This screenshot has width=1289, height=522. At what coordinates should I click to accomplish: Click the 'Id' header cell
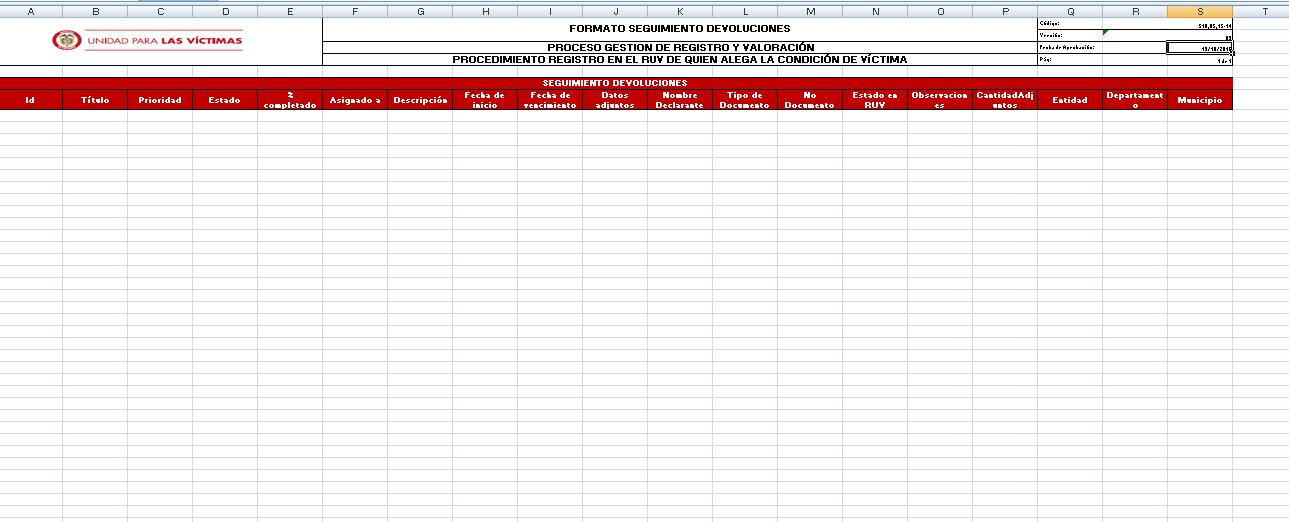(30, 100)
